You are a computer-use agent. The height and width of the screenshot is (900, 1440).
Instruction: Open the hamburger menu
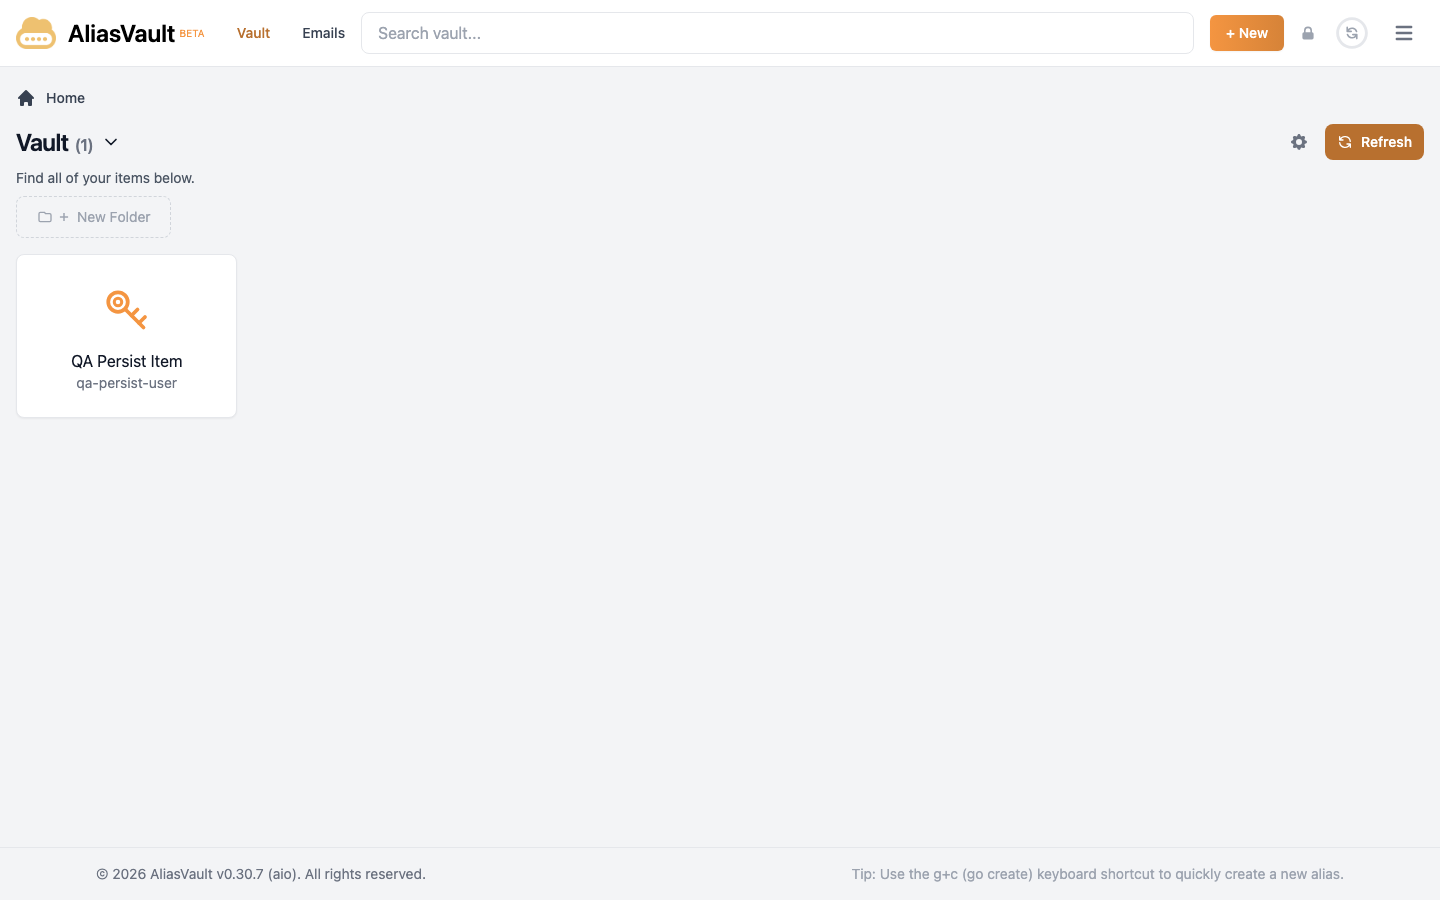point(1404,33)
